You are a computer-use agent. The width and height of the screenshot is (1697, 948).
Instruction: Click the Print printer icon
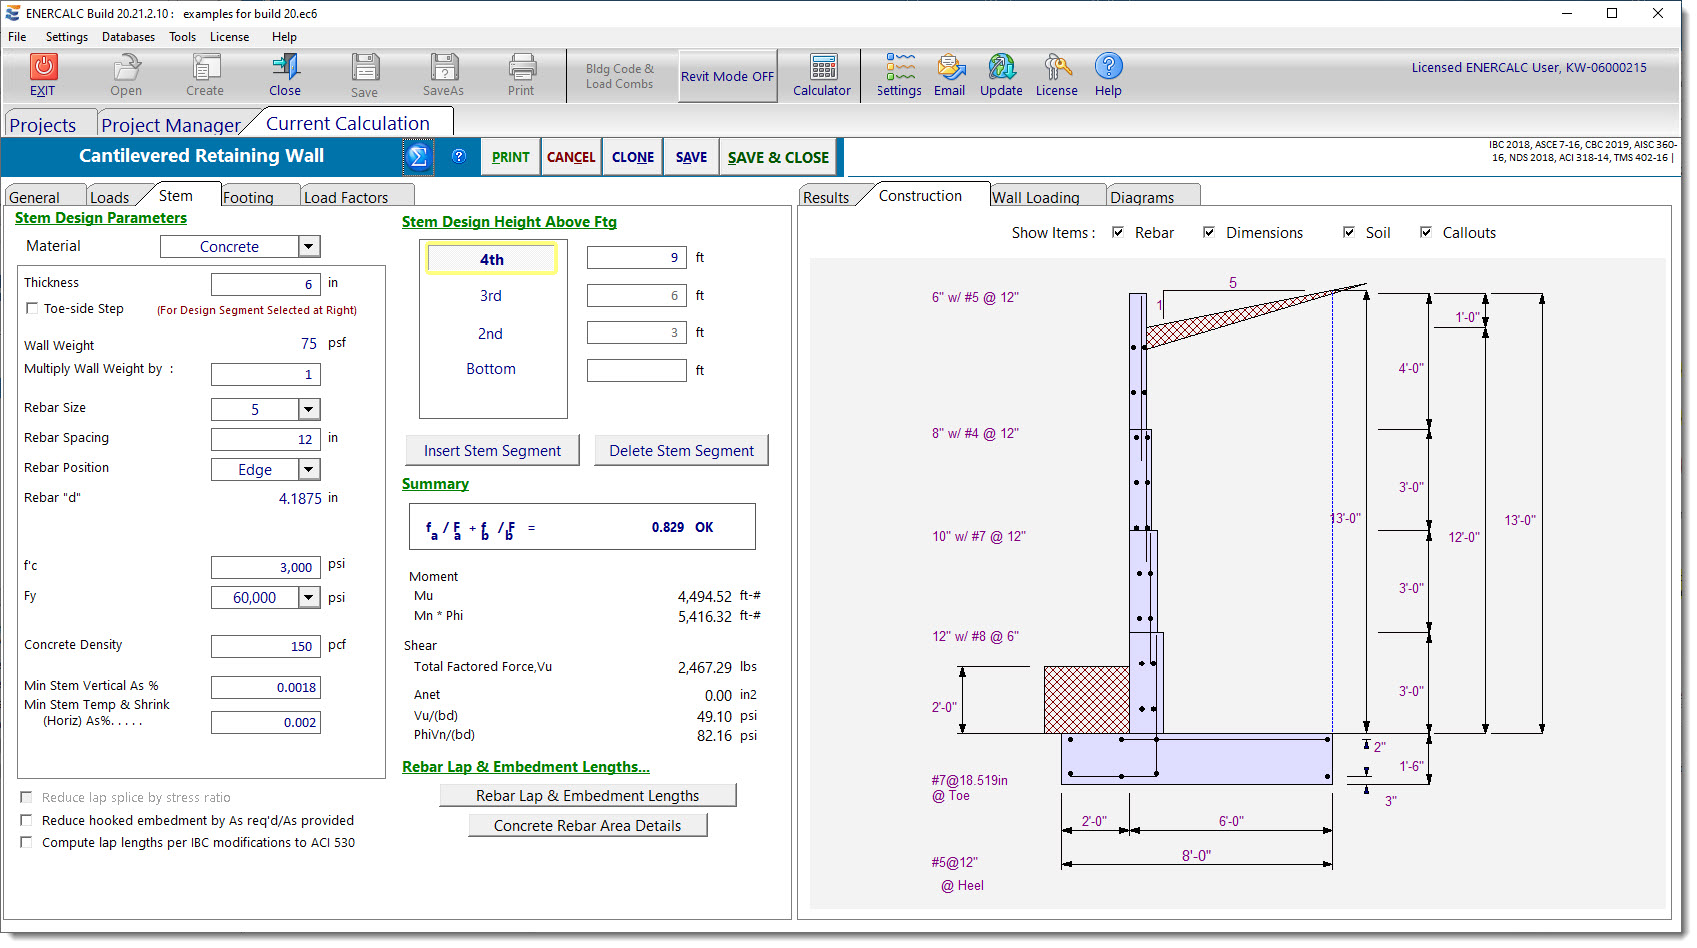pos(522,67)
